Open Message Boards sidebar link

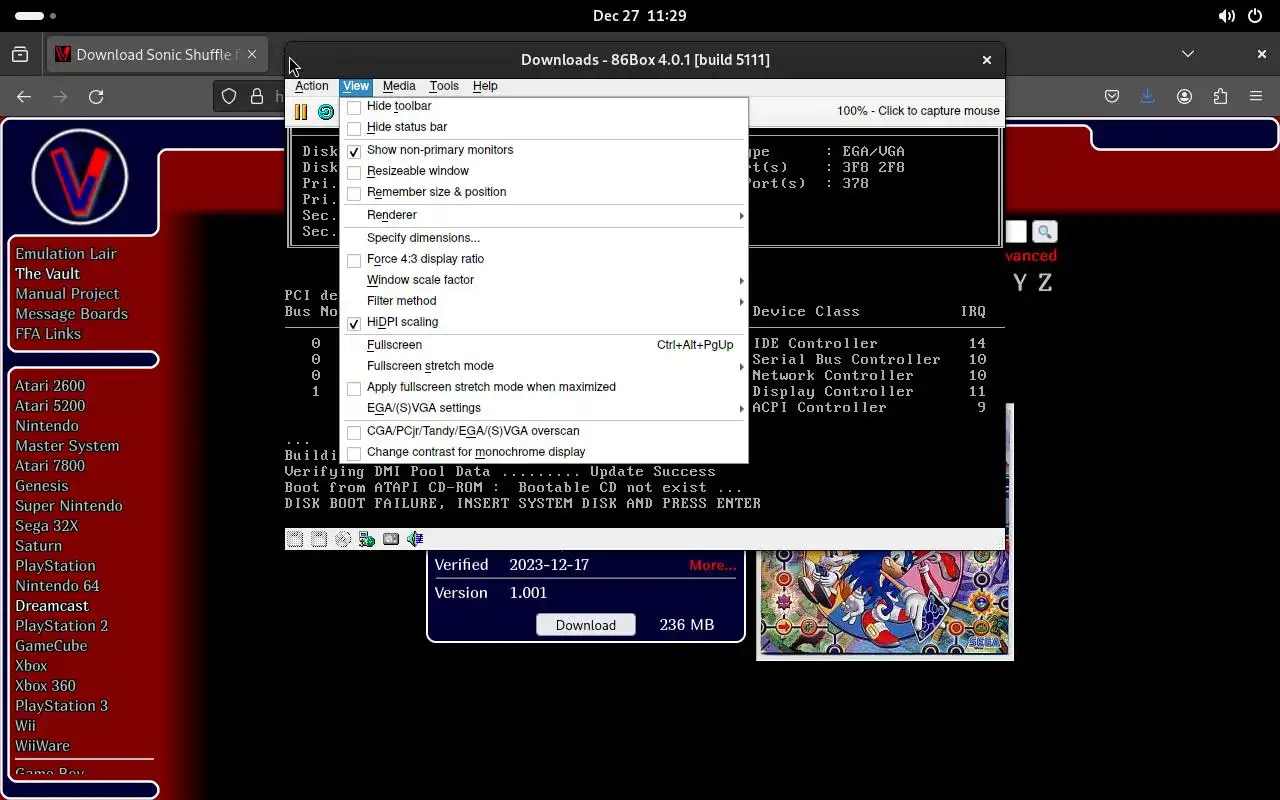tap(71, 314)
